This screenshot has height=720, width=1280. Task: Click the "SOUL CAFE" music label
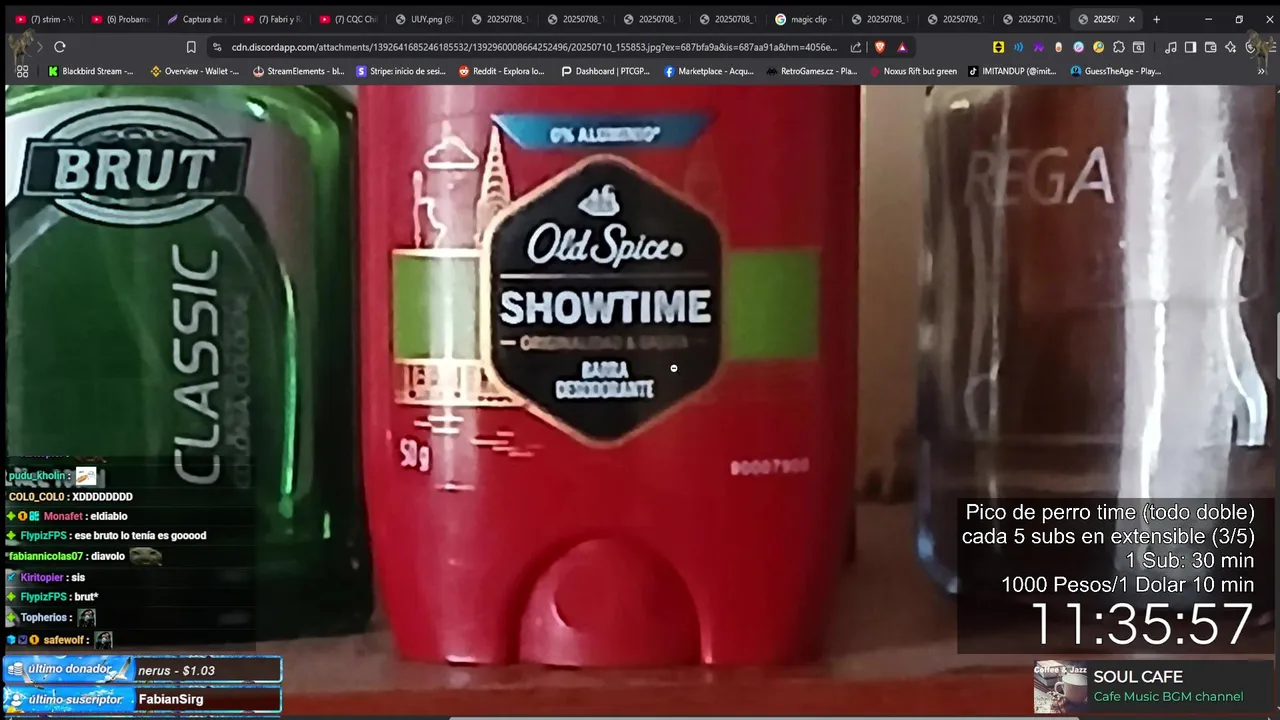[x=1138, y=677]
